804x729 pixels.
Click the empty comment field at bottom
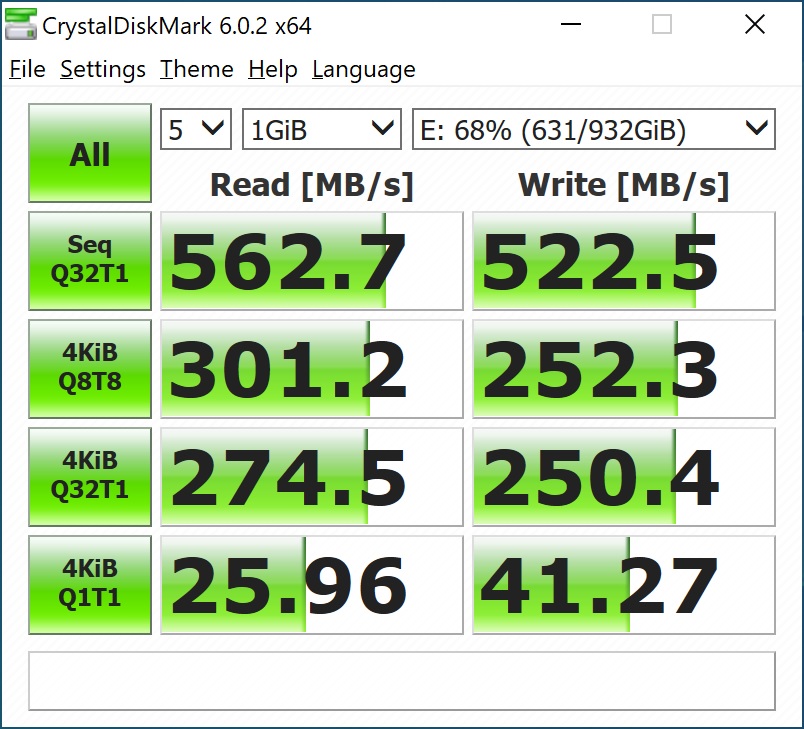point(402,681)
